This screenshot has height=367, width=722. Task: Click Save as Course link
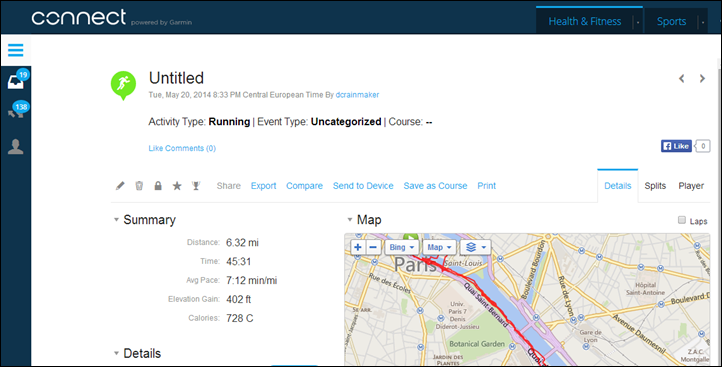435,186
